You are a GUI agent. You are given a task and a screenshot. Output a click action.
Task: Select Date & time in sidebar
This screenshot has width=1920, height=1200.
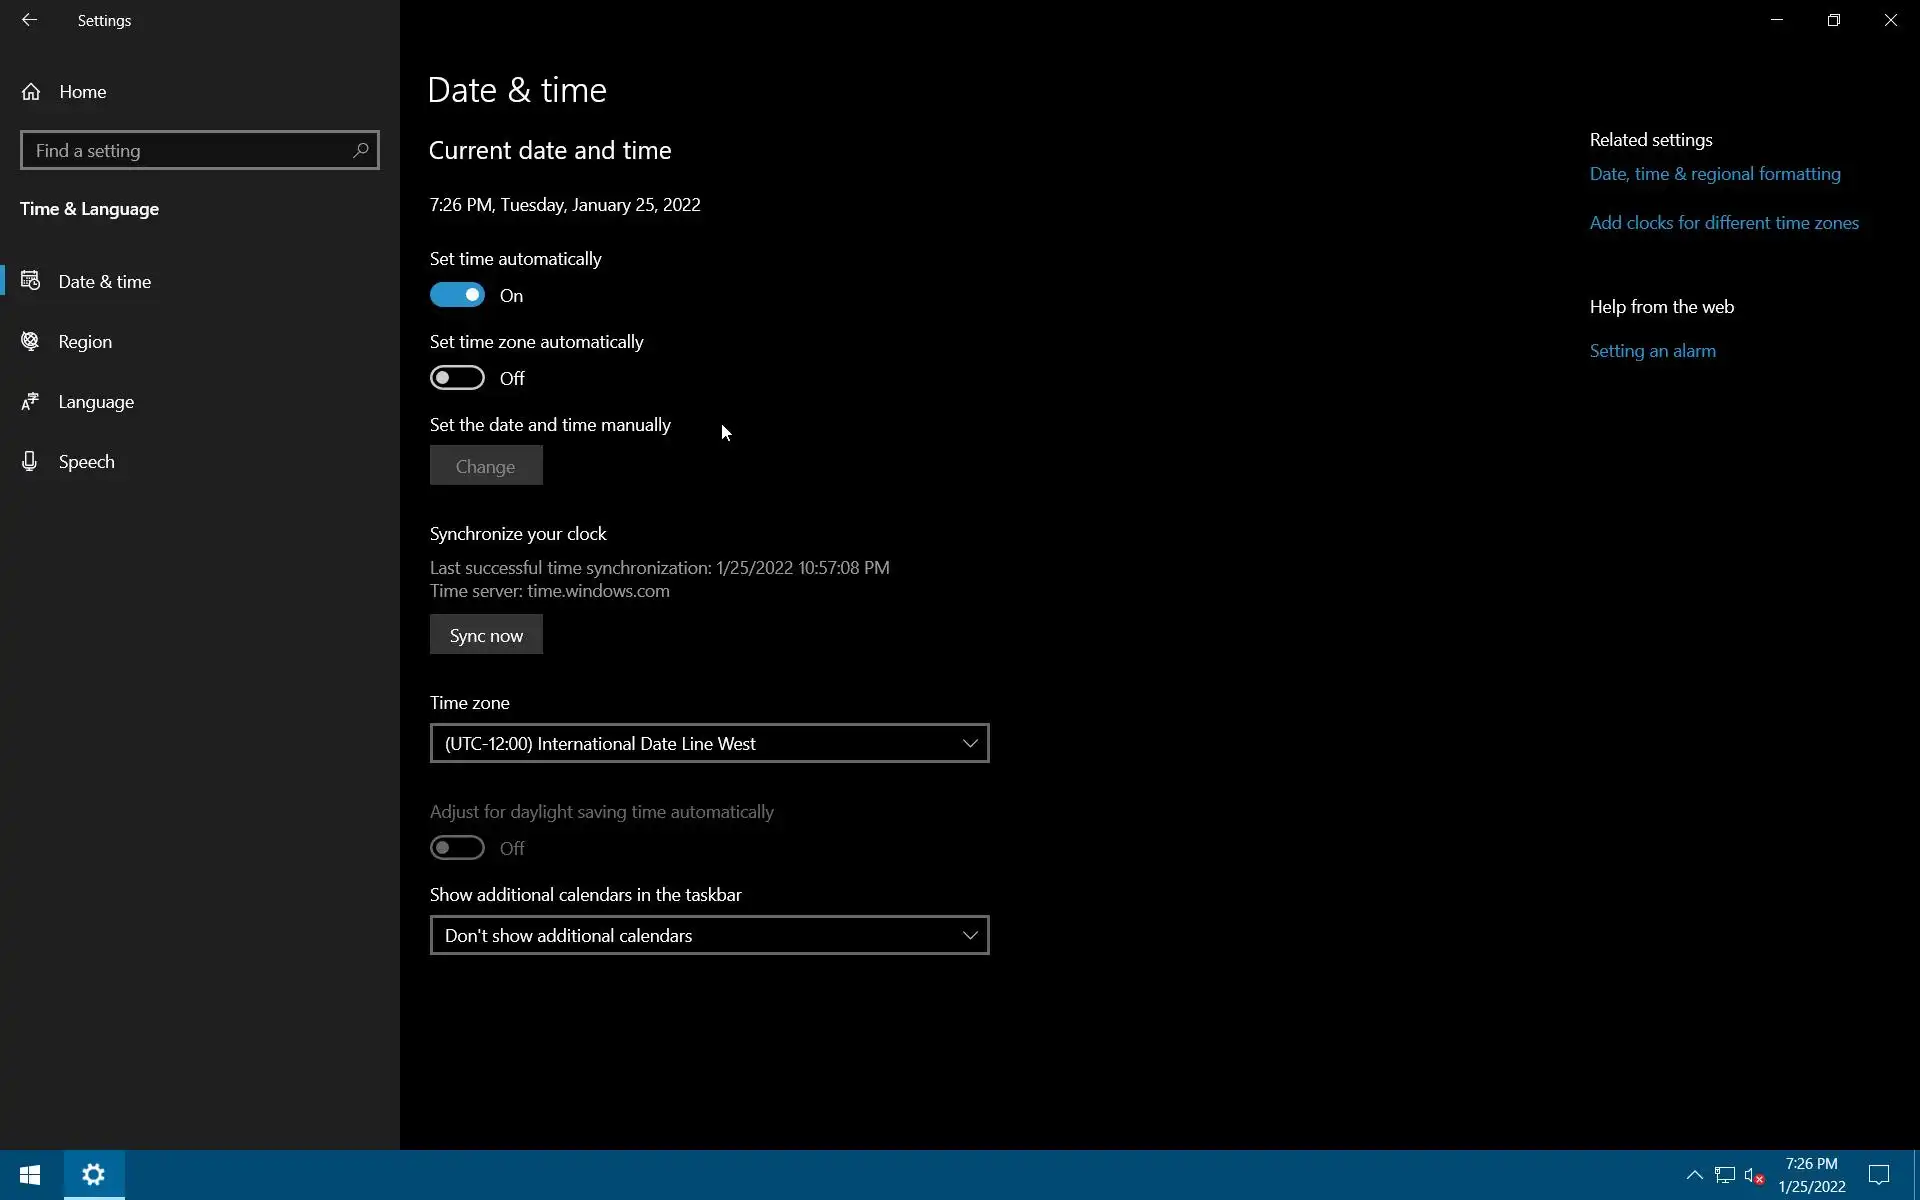[x=104, y=282]
